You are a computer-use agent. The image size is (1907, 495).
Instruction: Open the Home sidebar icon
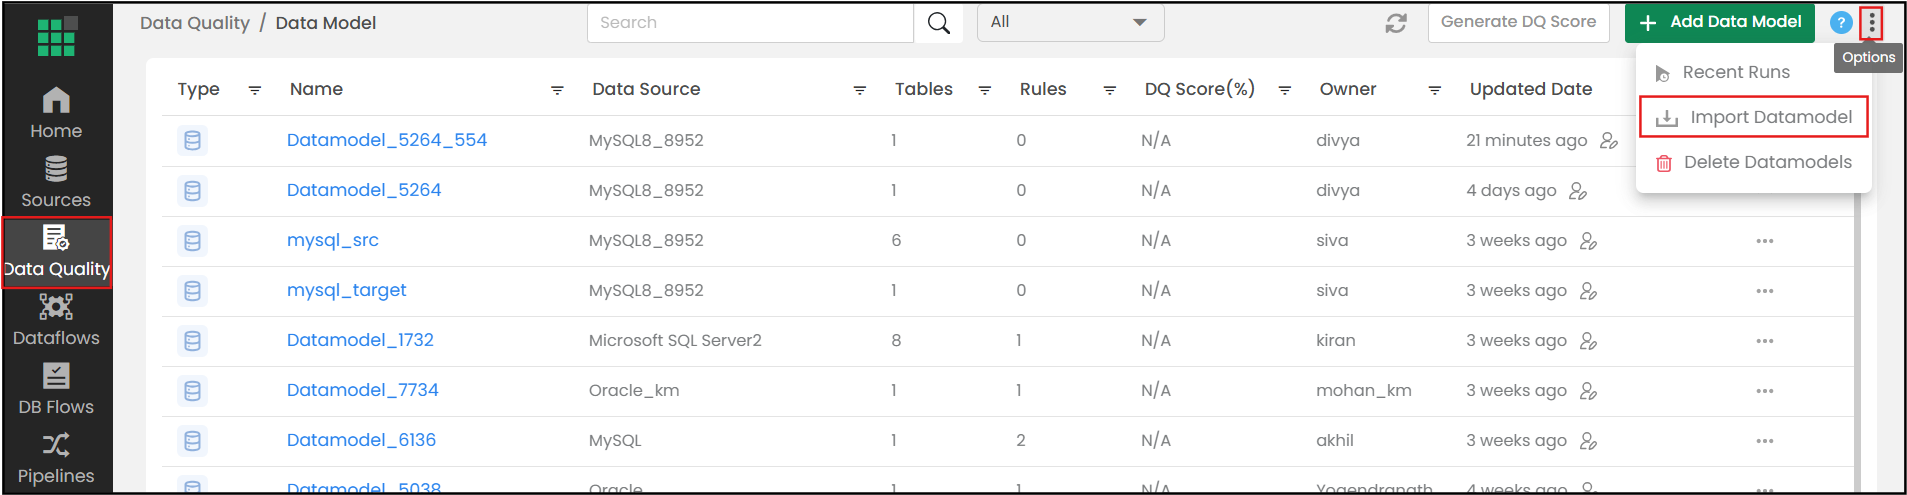click(56, 113)
